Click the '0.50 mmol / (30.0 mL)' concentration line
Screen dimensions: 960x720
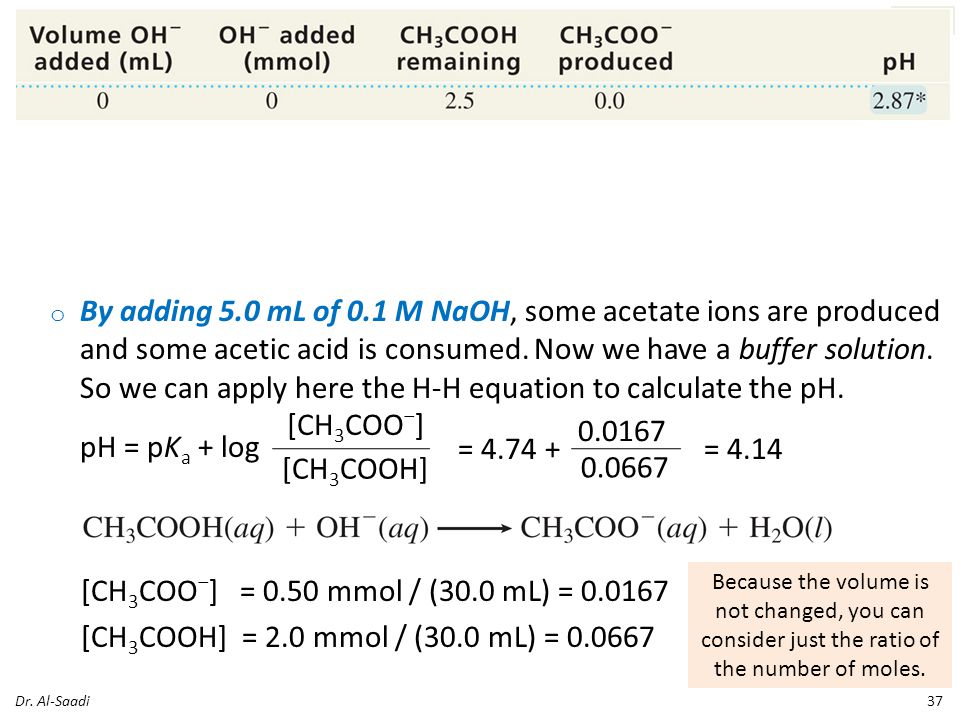(375, 591)
